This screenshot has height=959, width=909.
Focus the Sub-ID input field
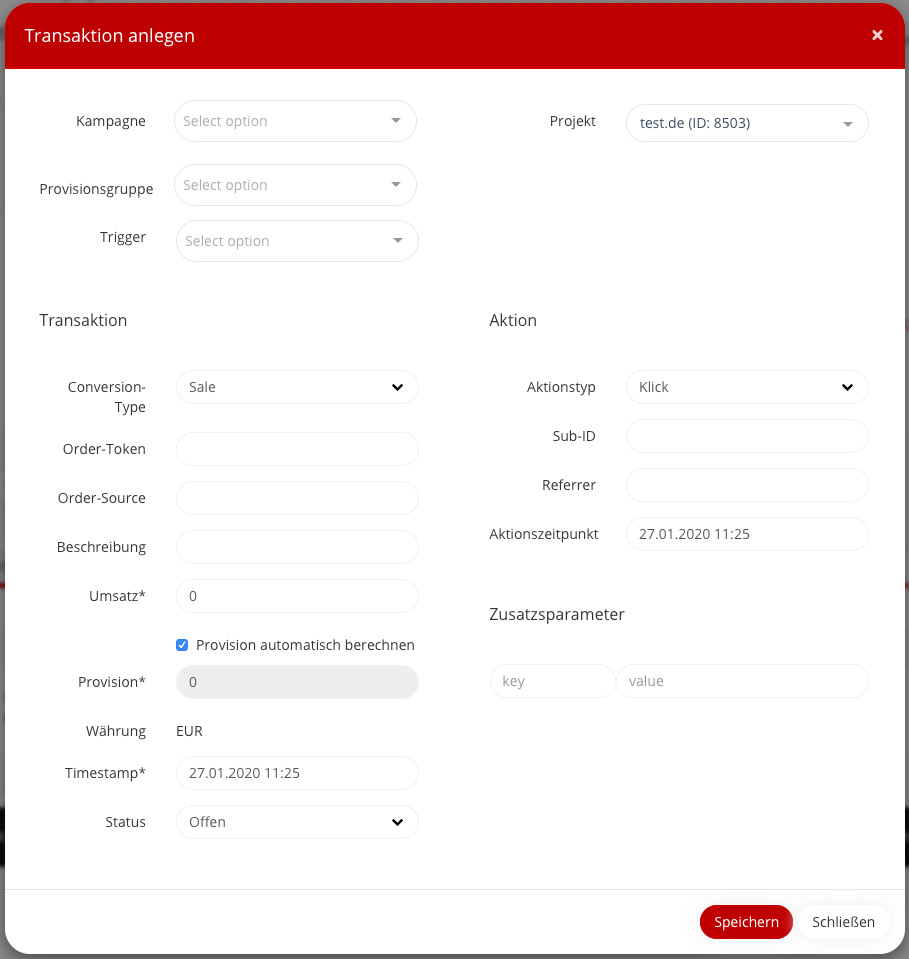747,436
